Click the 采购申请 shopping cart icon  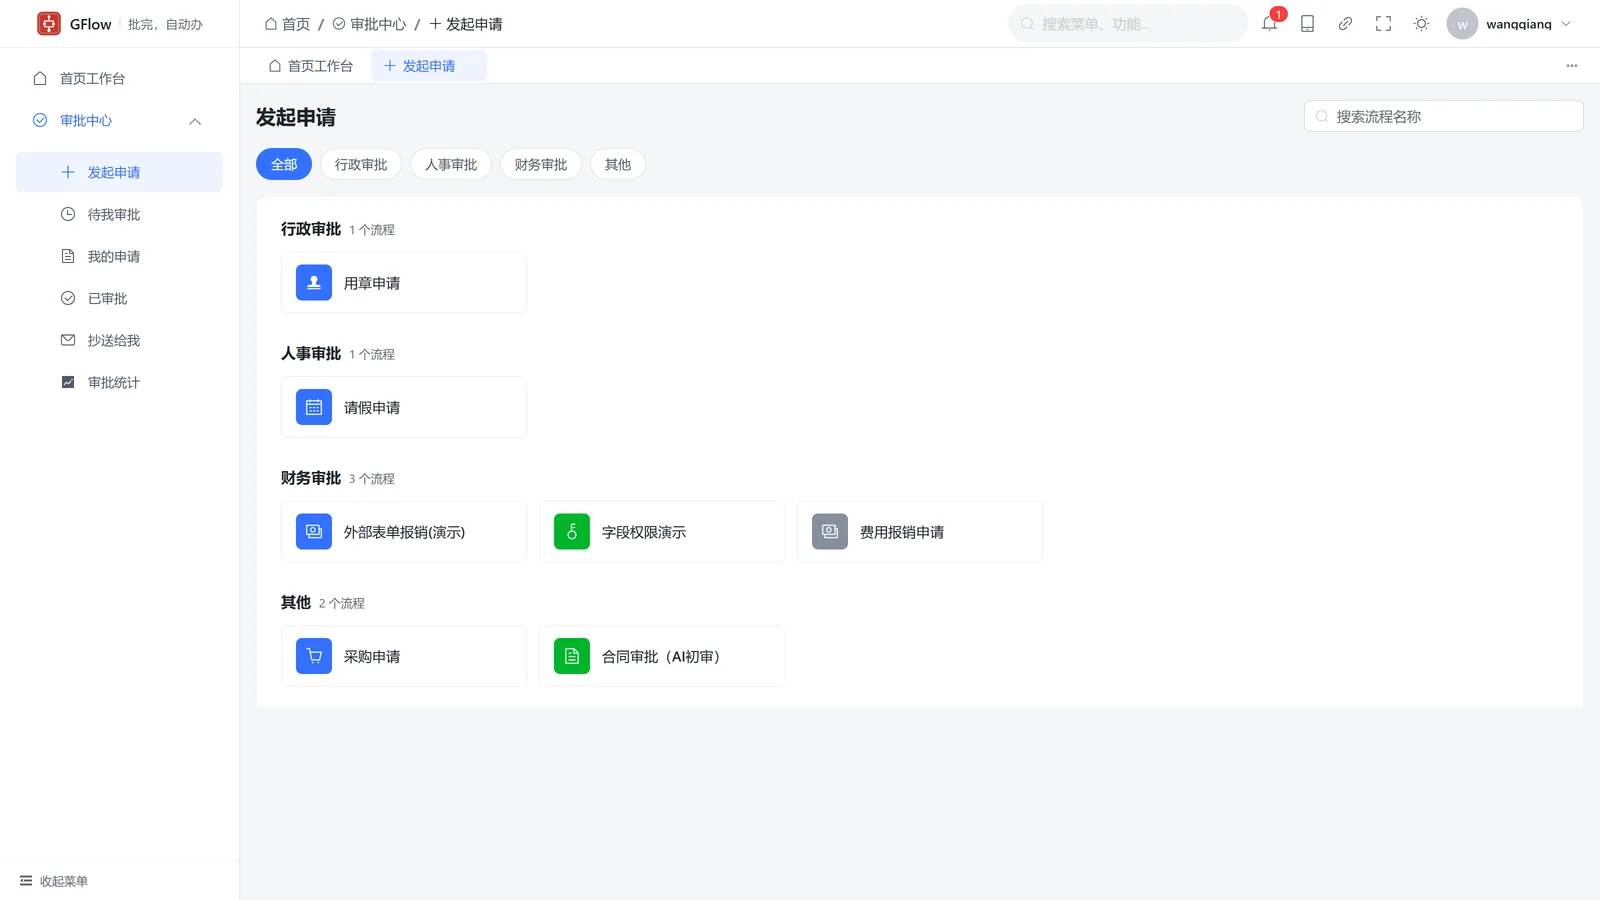(314, 656)
